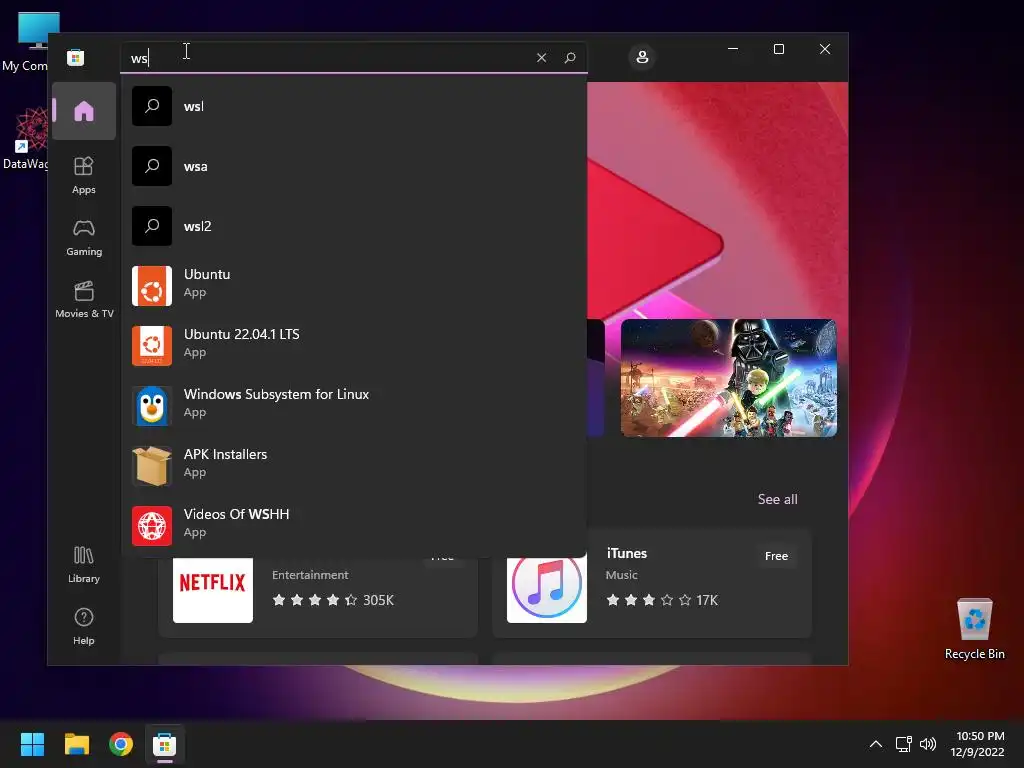Open Help in the sidebar
Viewport: 1024px width, 768px height.
[84, 626]
